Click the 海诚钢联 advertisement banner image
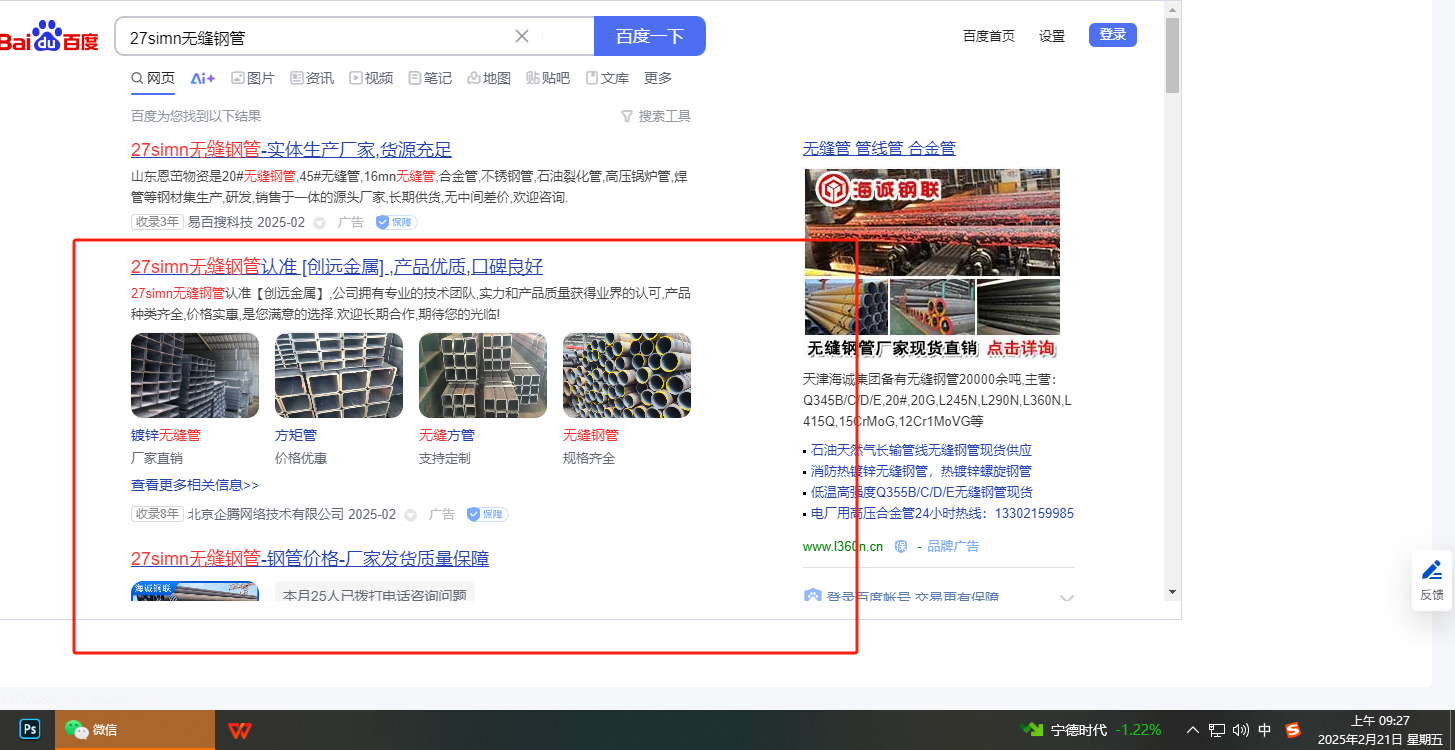Viewport: 1455px width, 750px height. [932, 264]
